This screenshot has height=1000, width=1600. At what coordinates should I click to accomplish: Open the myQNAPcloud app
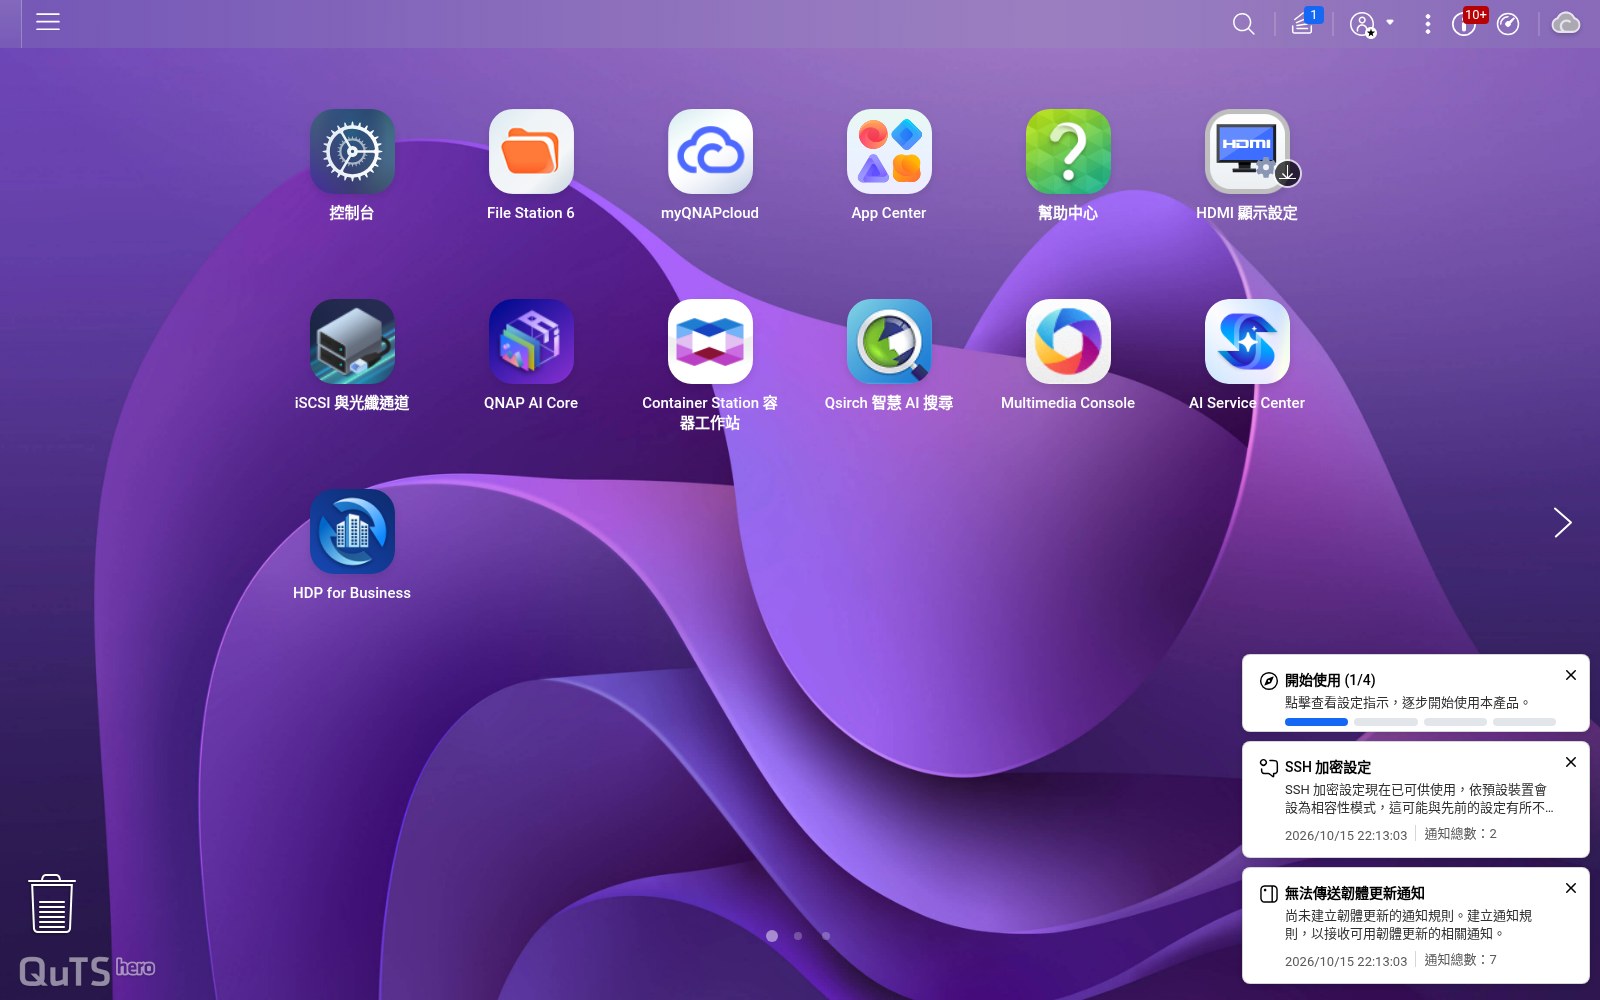[710, 152]
